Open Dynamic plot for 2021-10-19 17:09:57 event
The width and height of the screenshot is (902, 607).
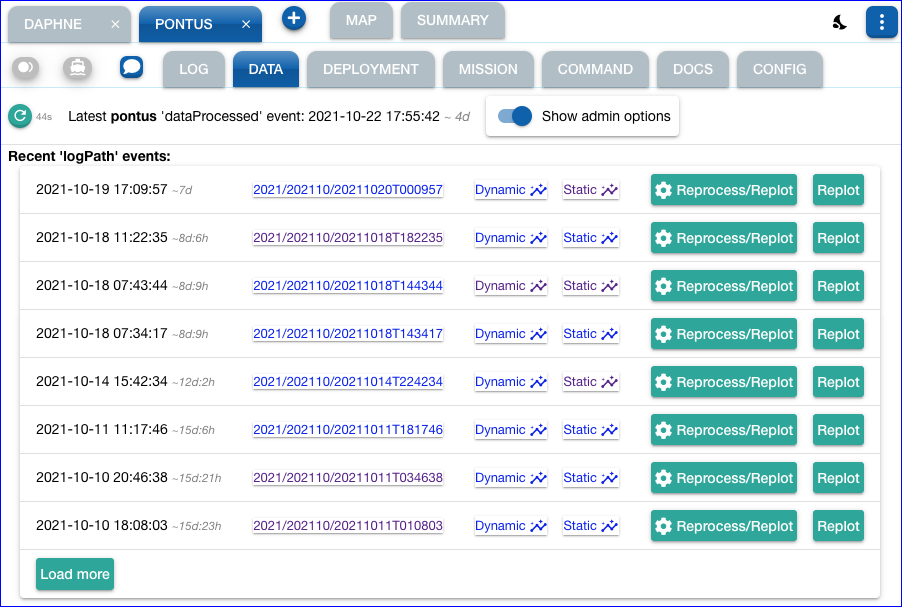tap(510, 190)
